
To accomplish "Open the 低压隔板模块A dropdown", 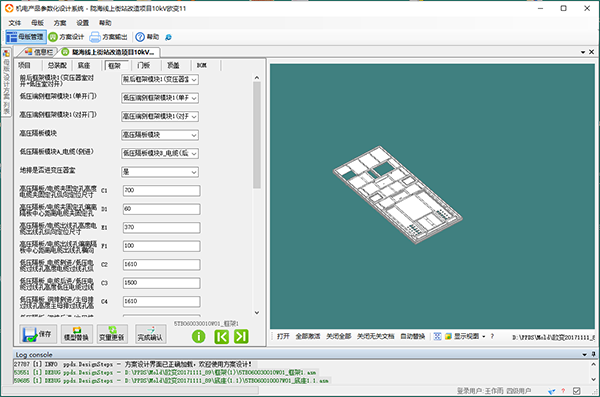I will [x=160, y=153].
